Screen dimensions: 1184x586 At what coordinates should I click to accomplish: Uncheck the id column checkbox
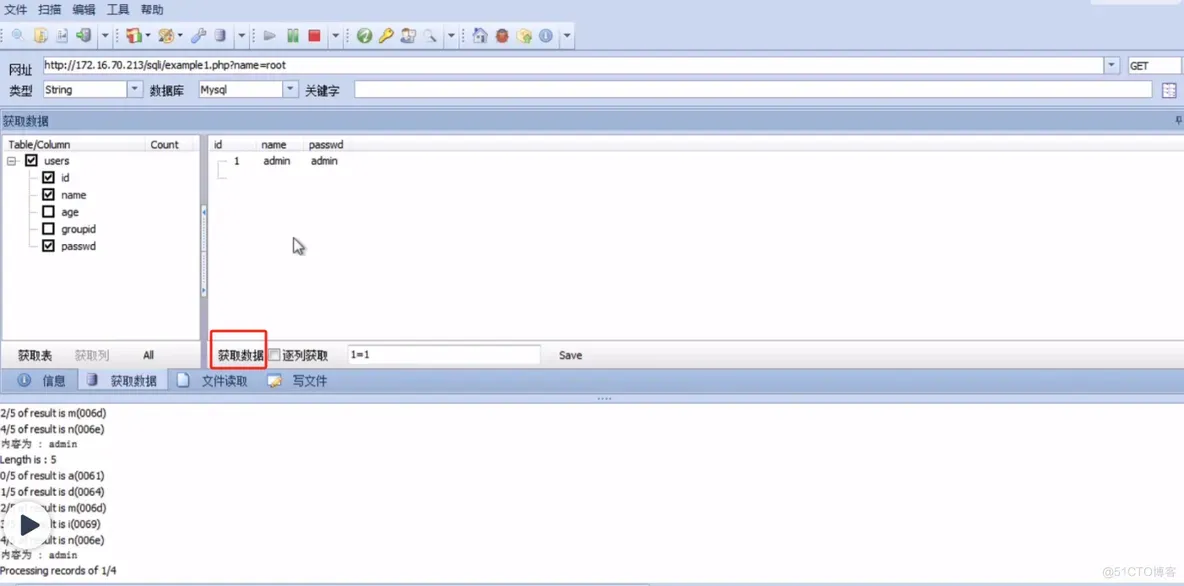click(48, 177)
